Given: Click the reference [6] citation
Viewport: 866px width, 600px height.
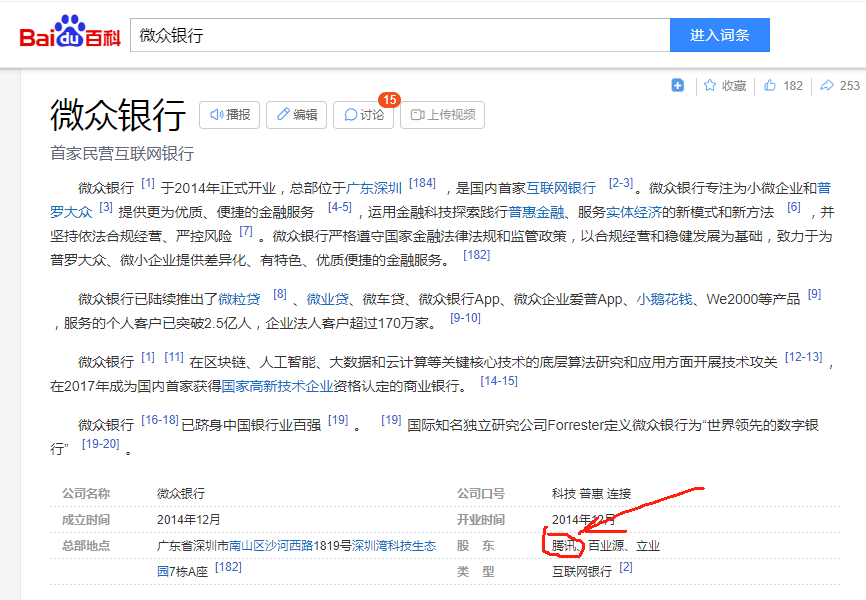Looking at the screenshot, I should tap(794, 207).
